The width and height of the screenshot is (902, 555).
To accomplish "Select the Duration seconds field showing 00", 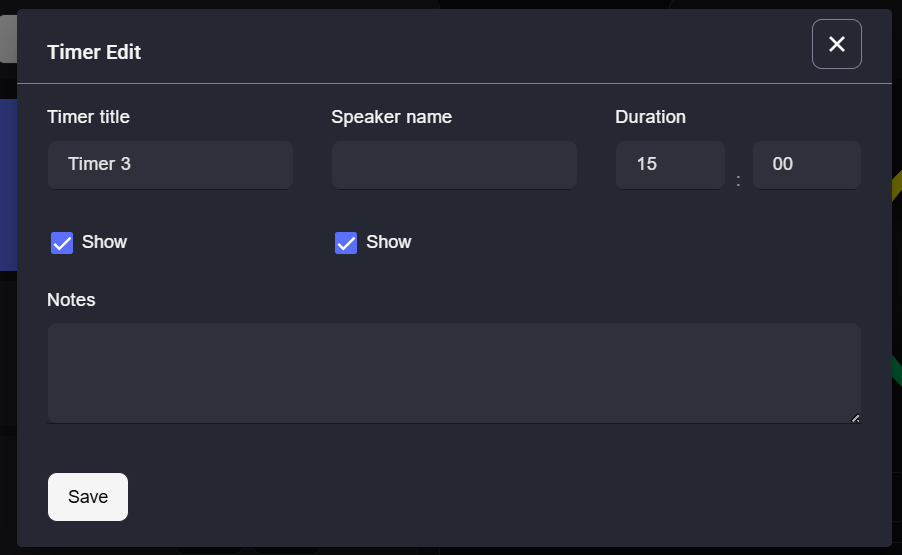I will point(806,164).
